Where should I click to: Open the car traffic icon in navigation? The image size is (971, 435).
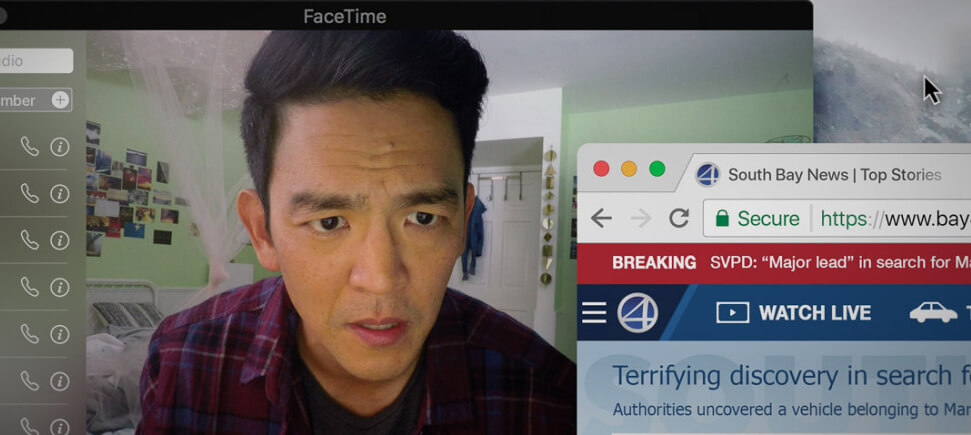pyautogui.click(x=932, y=313)
